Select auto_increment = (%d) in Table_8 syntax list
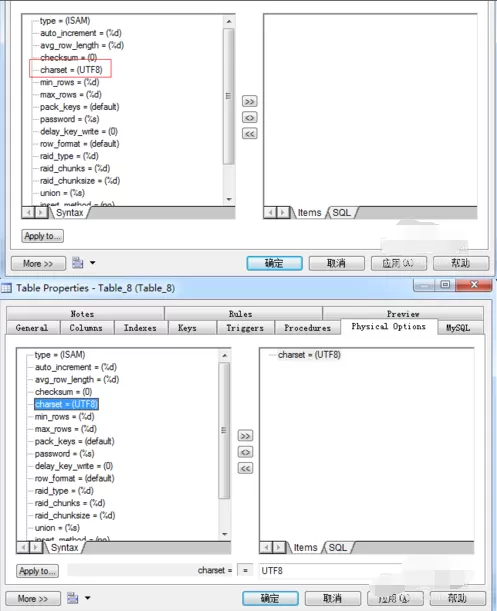This screenshot has width=497, height=611. click(76, 367)
